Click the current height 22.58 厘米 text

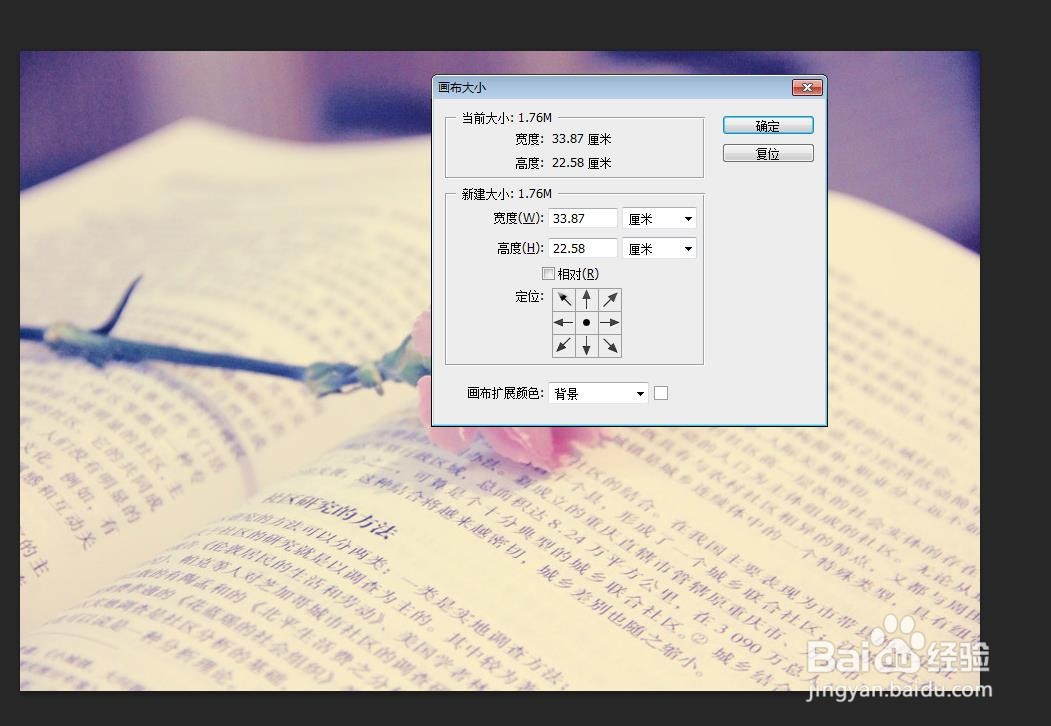pyautogui.click(x=581, y=163)
